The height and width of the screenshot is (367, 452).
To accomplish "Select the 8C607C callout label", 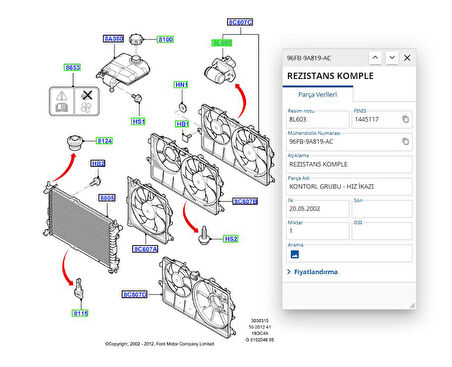I will tap(240, 22).
